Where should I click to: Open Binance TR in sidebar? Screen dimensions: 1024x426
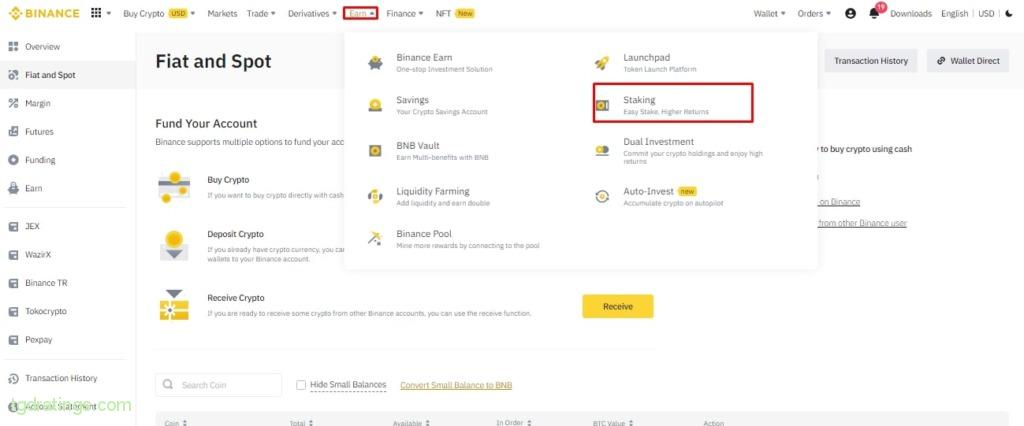point(37,283)
